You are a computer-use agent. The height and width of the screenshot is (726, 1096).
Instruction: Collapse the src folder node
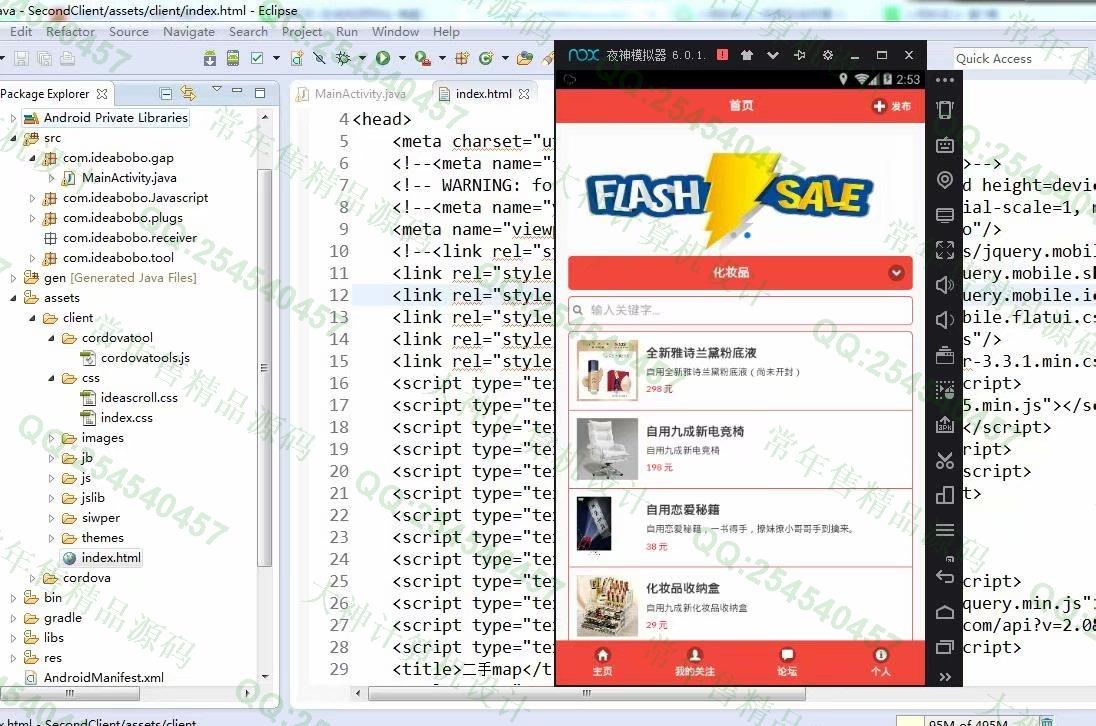coord(13,138)
